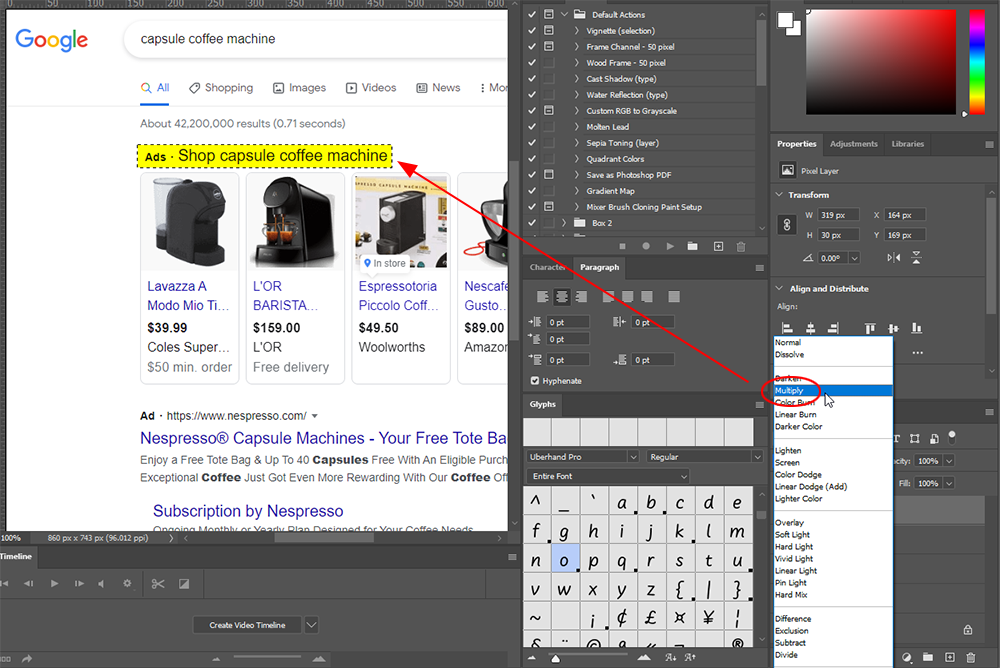Click the render video arrow icon

[x=27, y=658]
